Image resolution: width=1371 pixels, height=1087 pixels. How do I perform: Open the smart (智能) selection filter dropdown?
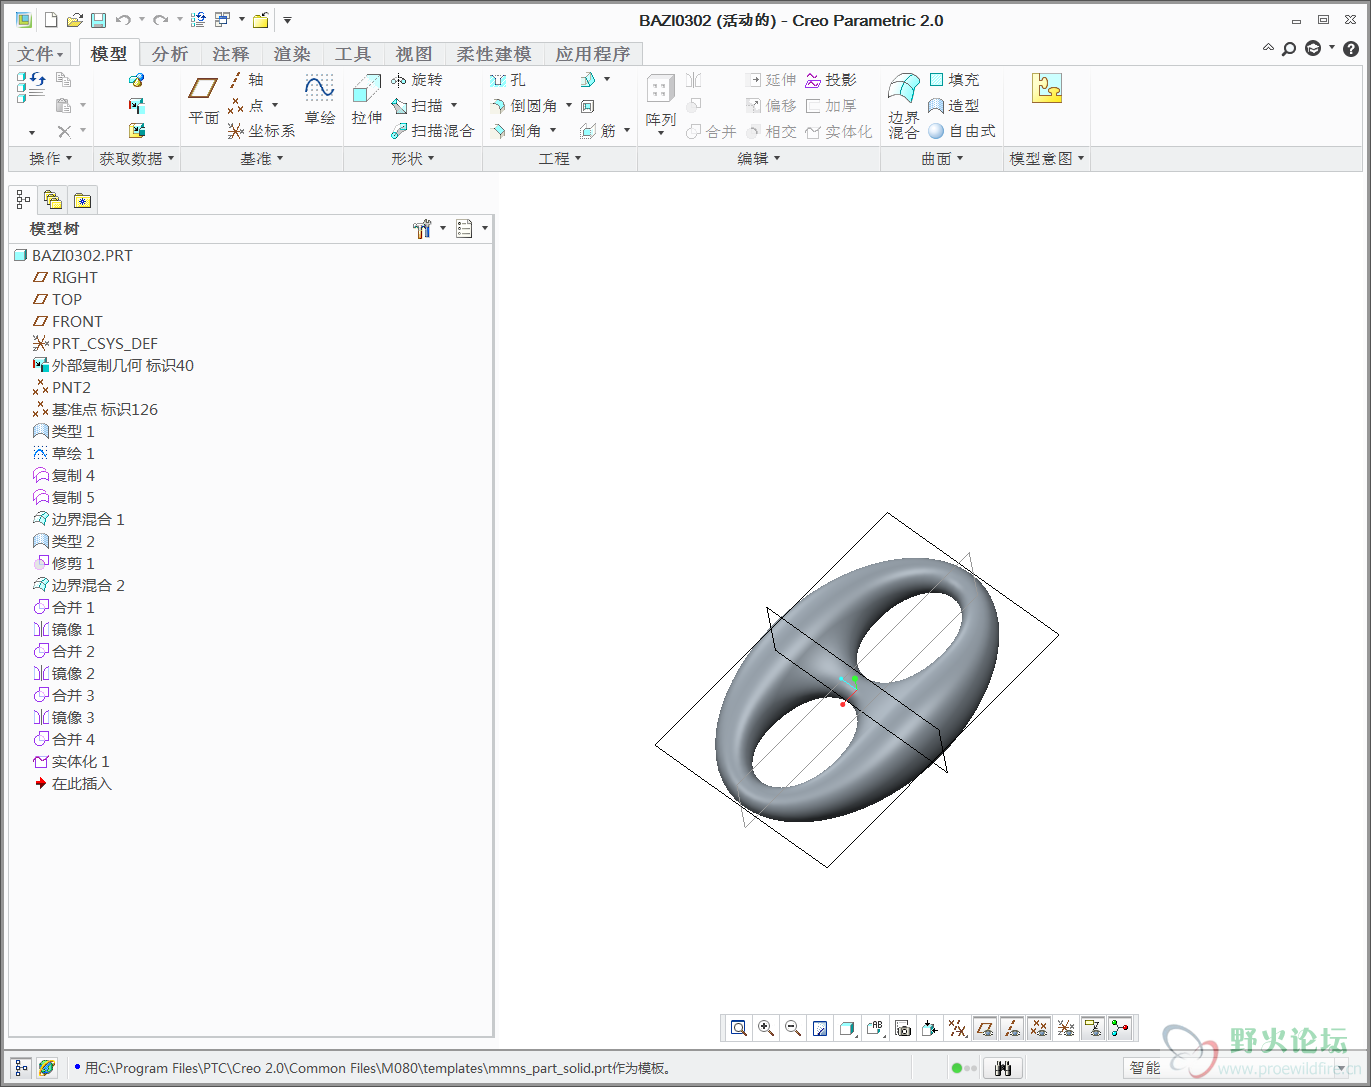(1236, 1068)
